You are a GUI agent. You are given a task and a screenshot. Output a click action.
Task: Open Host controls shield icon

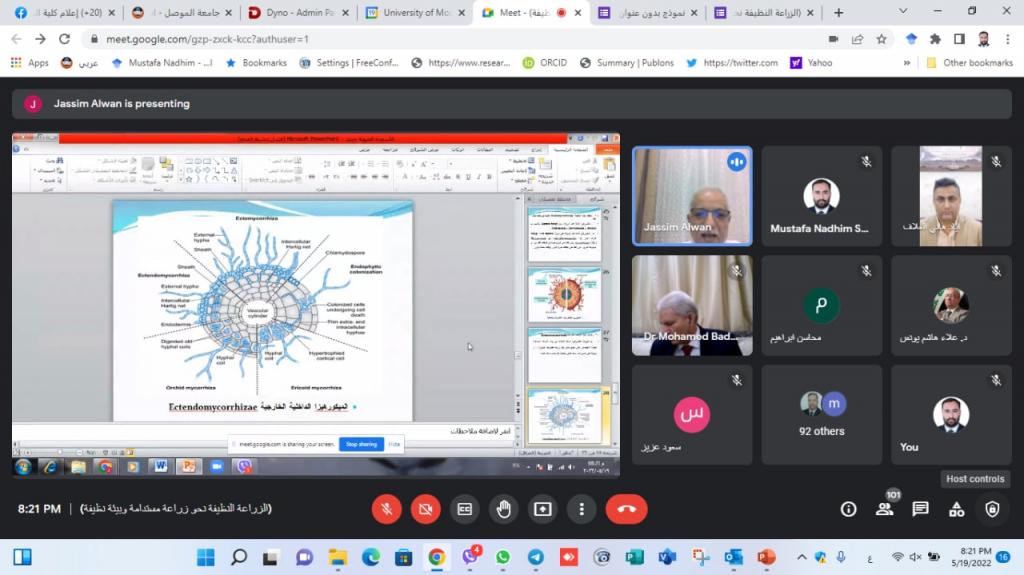point(992,509)
